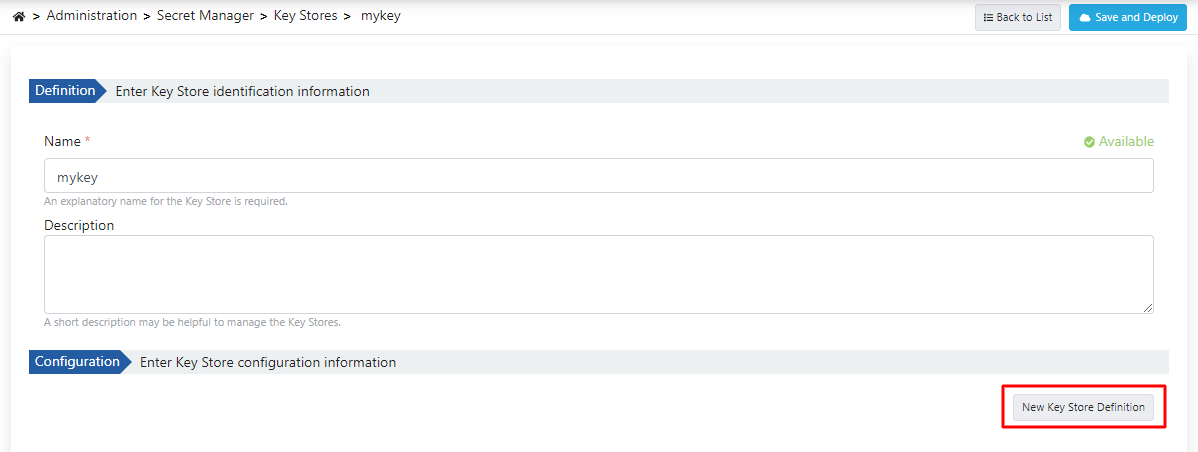
Task: Click inside the Description text area
Action: click(598, 274)
